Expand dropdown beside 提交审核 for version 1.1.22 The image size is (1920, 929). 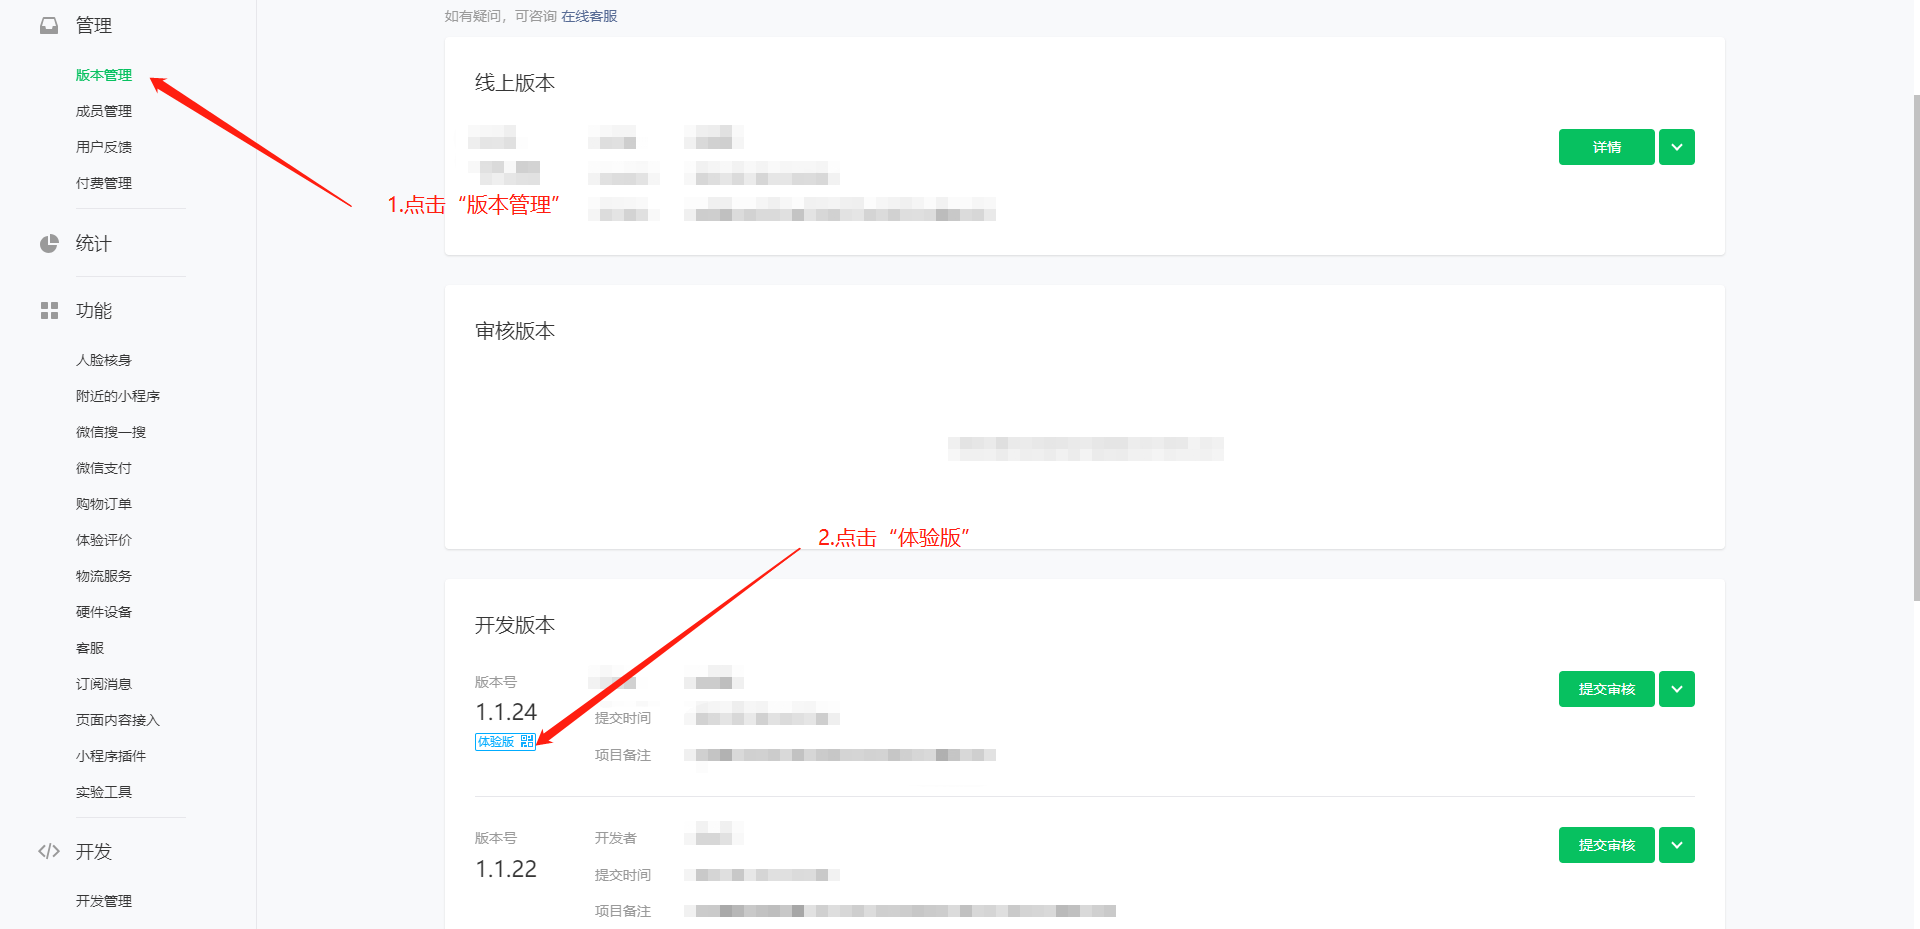point(1677,845)
